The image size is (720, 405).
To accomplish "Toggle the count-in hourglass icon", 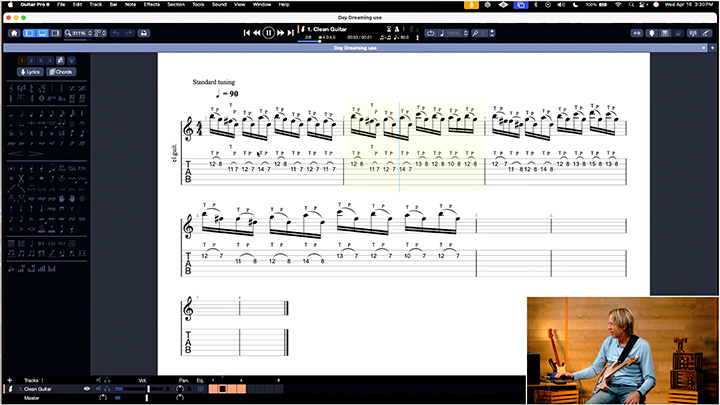I will click(x=389, y=29).
